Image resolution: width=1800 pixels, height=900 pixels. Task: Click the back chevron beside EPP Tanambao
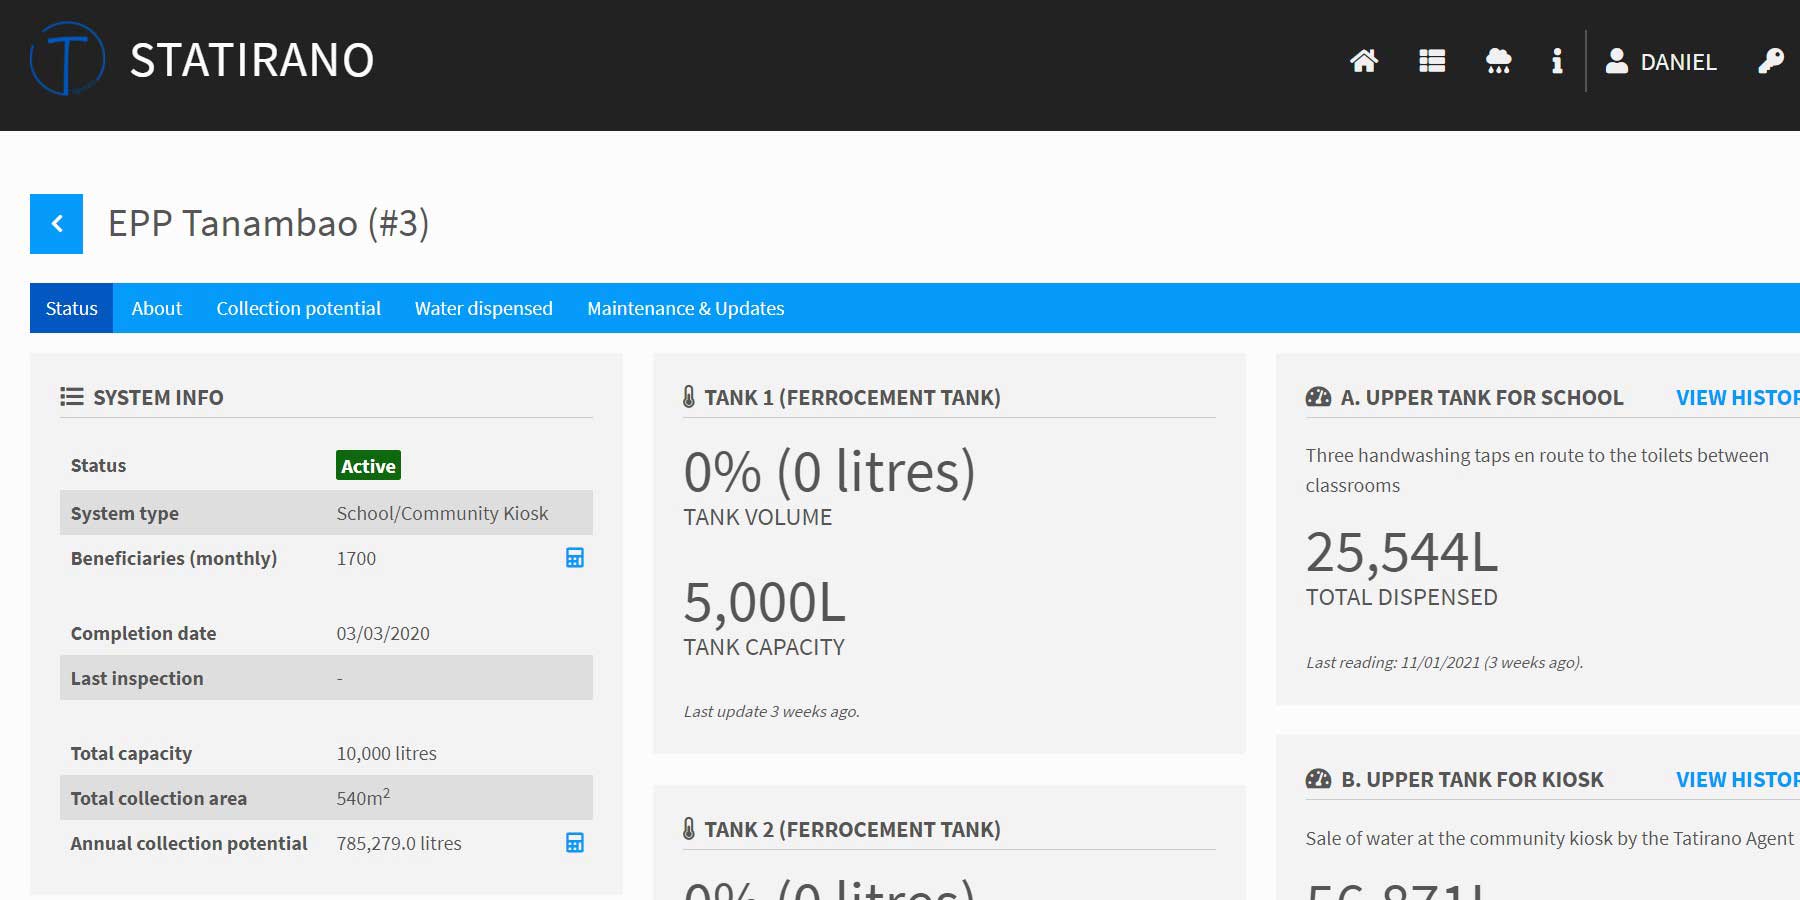[56, 223]
